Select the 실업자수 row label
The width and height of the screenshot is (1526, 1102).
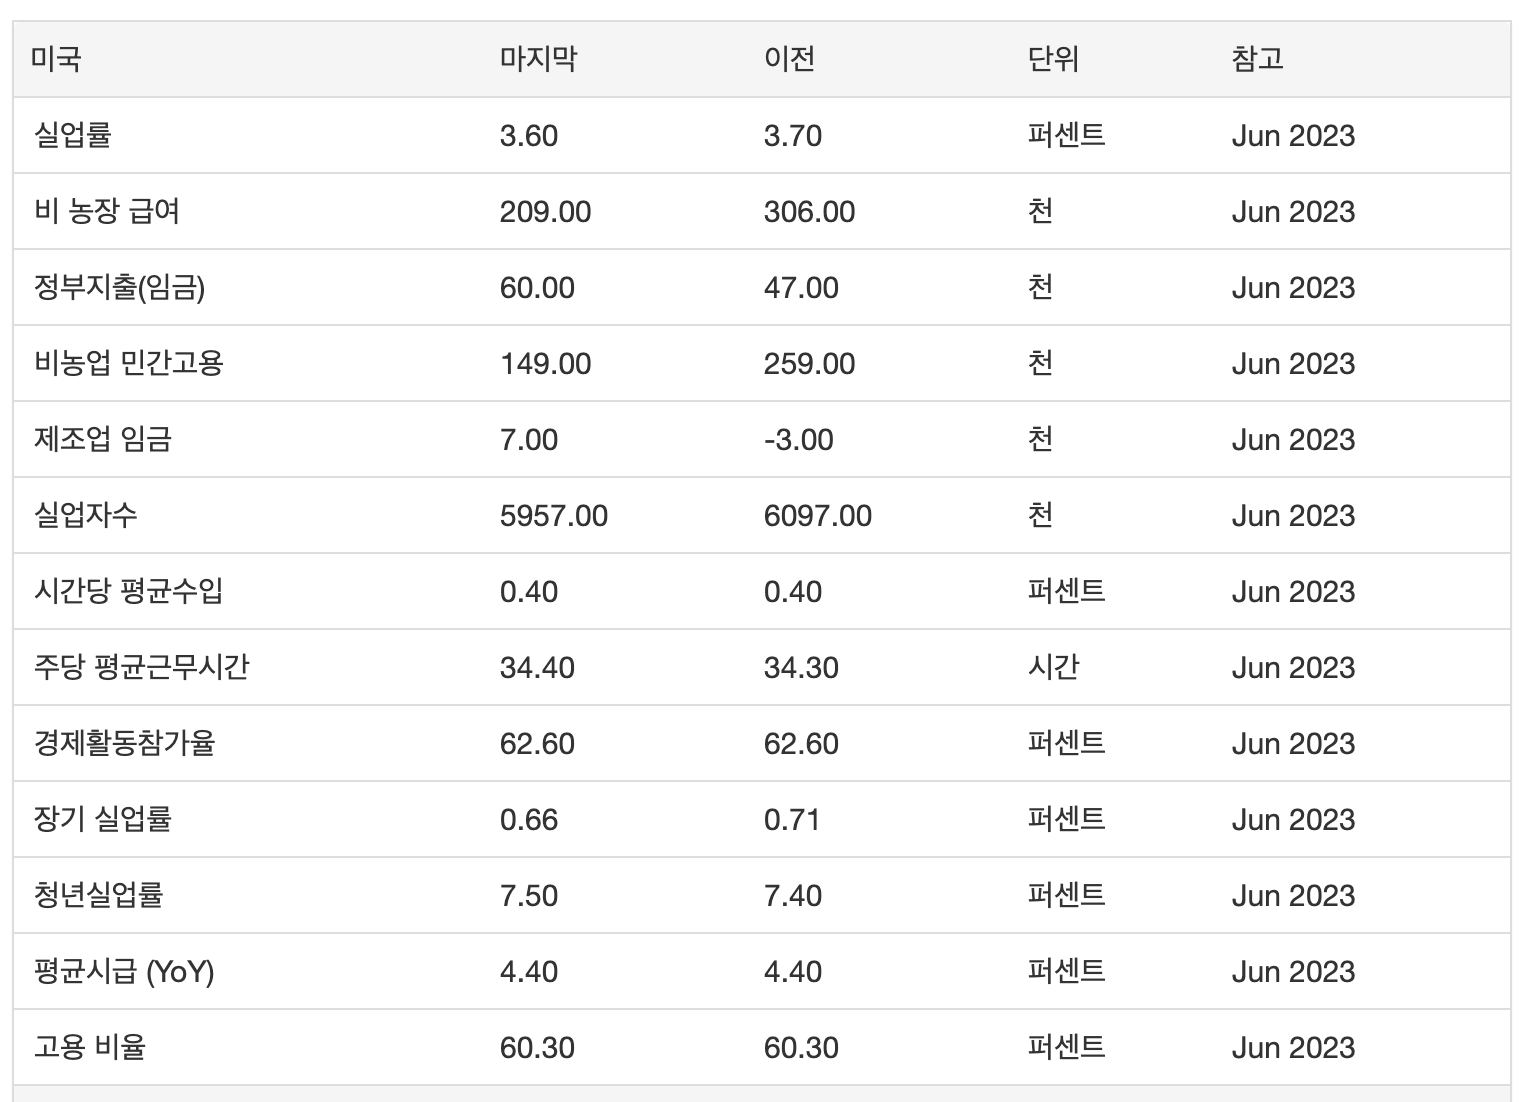(x=85, y=515)
